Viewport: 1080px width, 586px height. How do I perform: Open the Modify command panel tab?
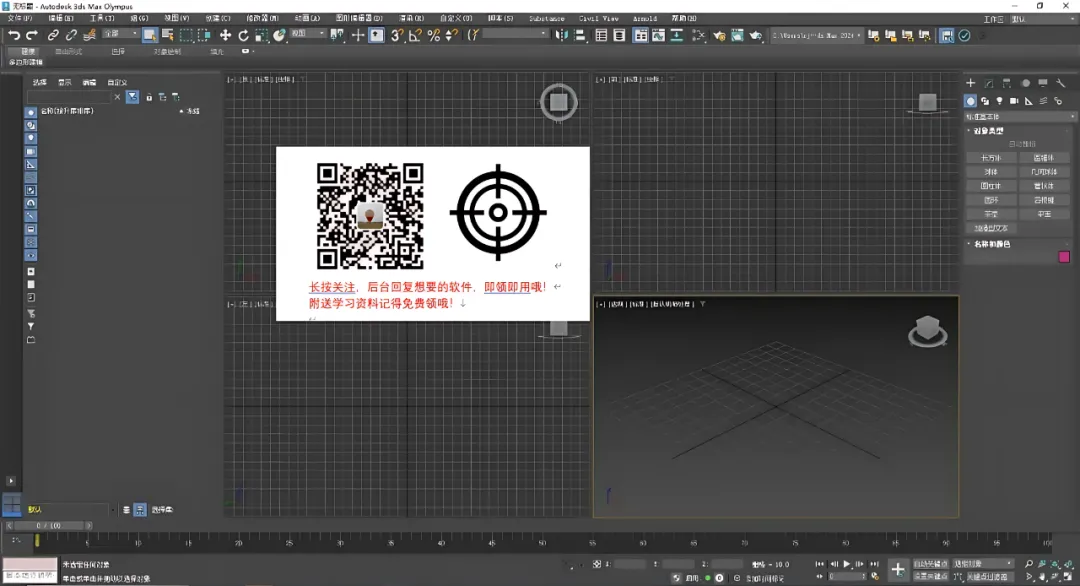click(989, 83)
